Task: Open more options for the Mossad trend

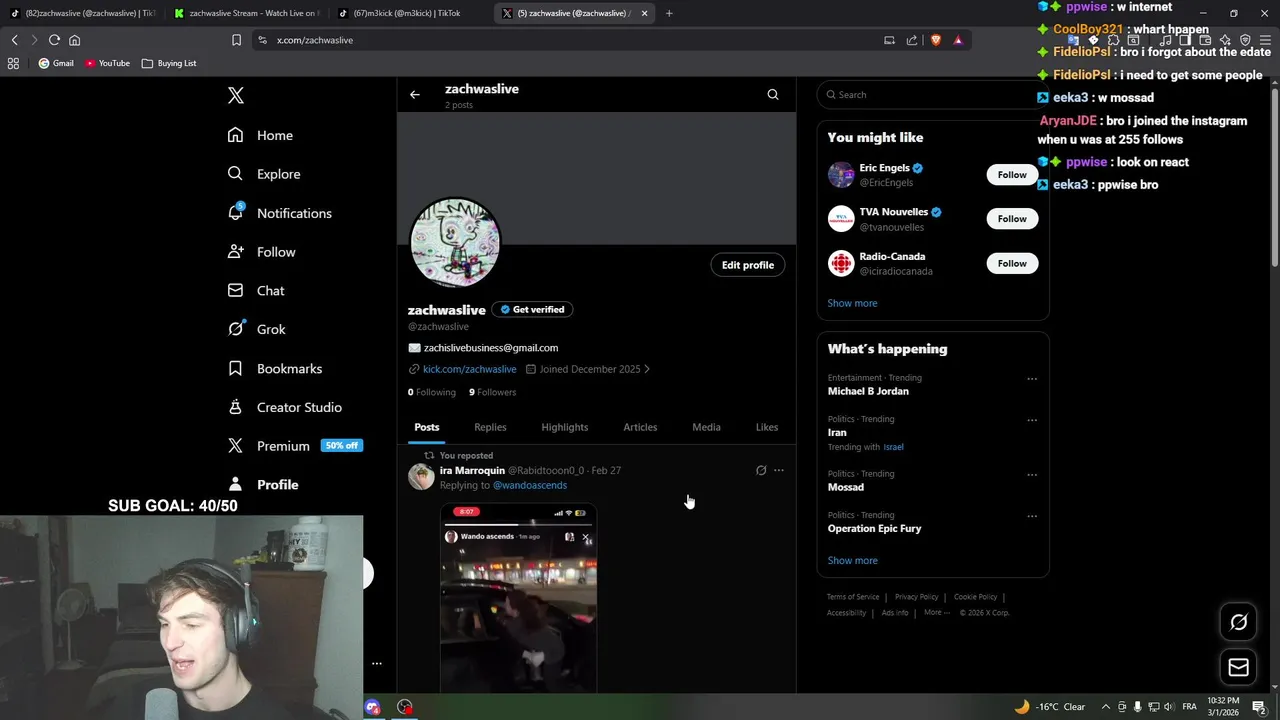Action: click(x=1032, y=475)
